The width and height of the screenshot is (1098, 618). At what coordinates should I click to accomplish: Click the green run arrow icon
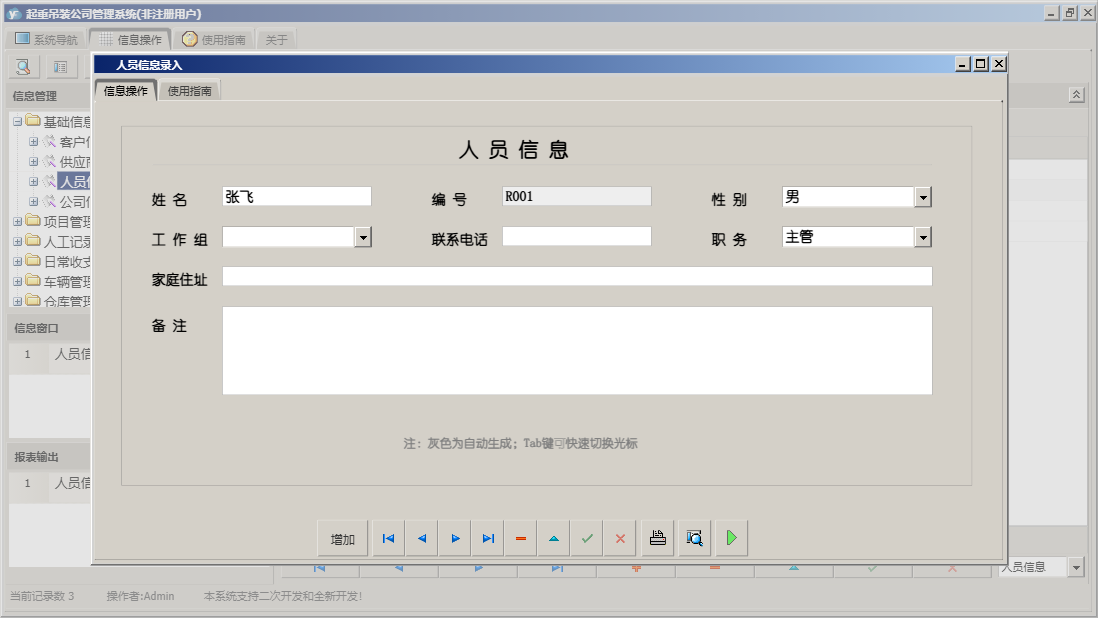[x=731, y=538]
